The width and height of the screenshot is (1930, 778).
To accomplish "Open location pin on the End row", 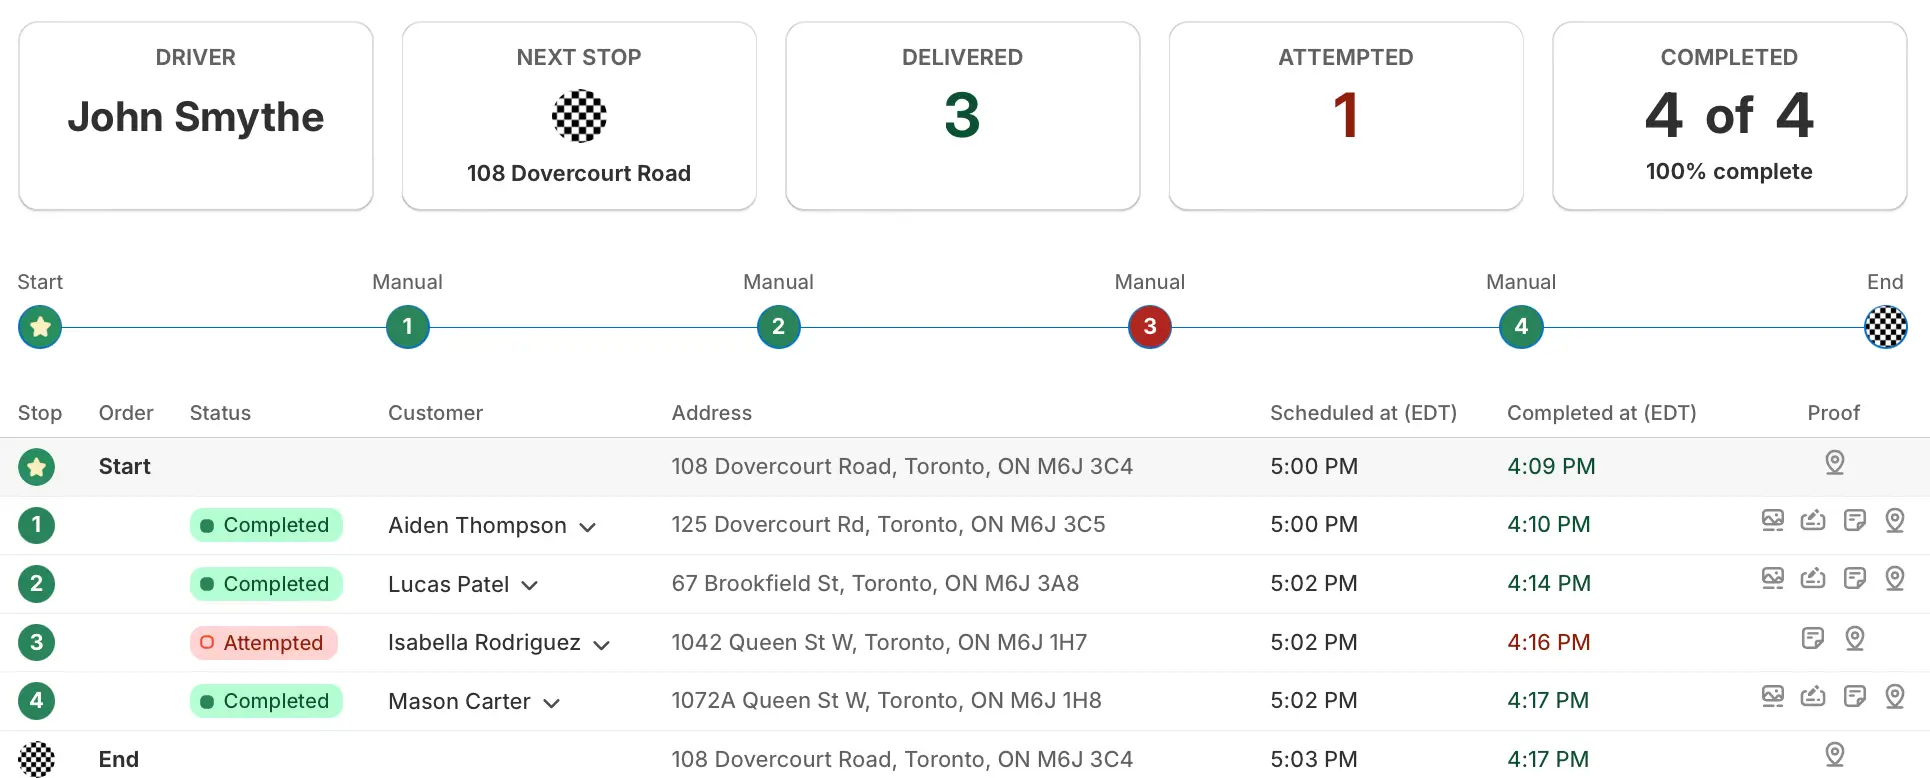I will [x=1834, y=755].
